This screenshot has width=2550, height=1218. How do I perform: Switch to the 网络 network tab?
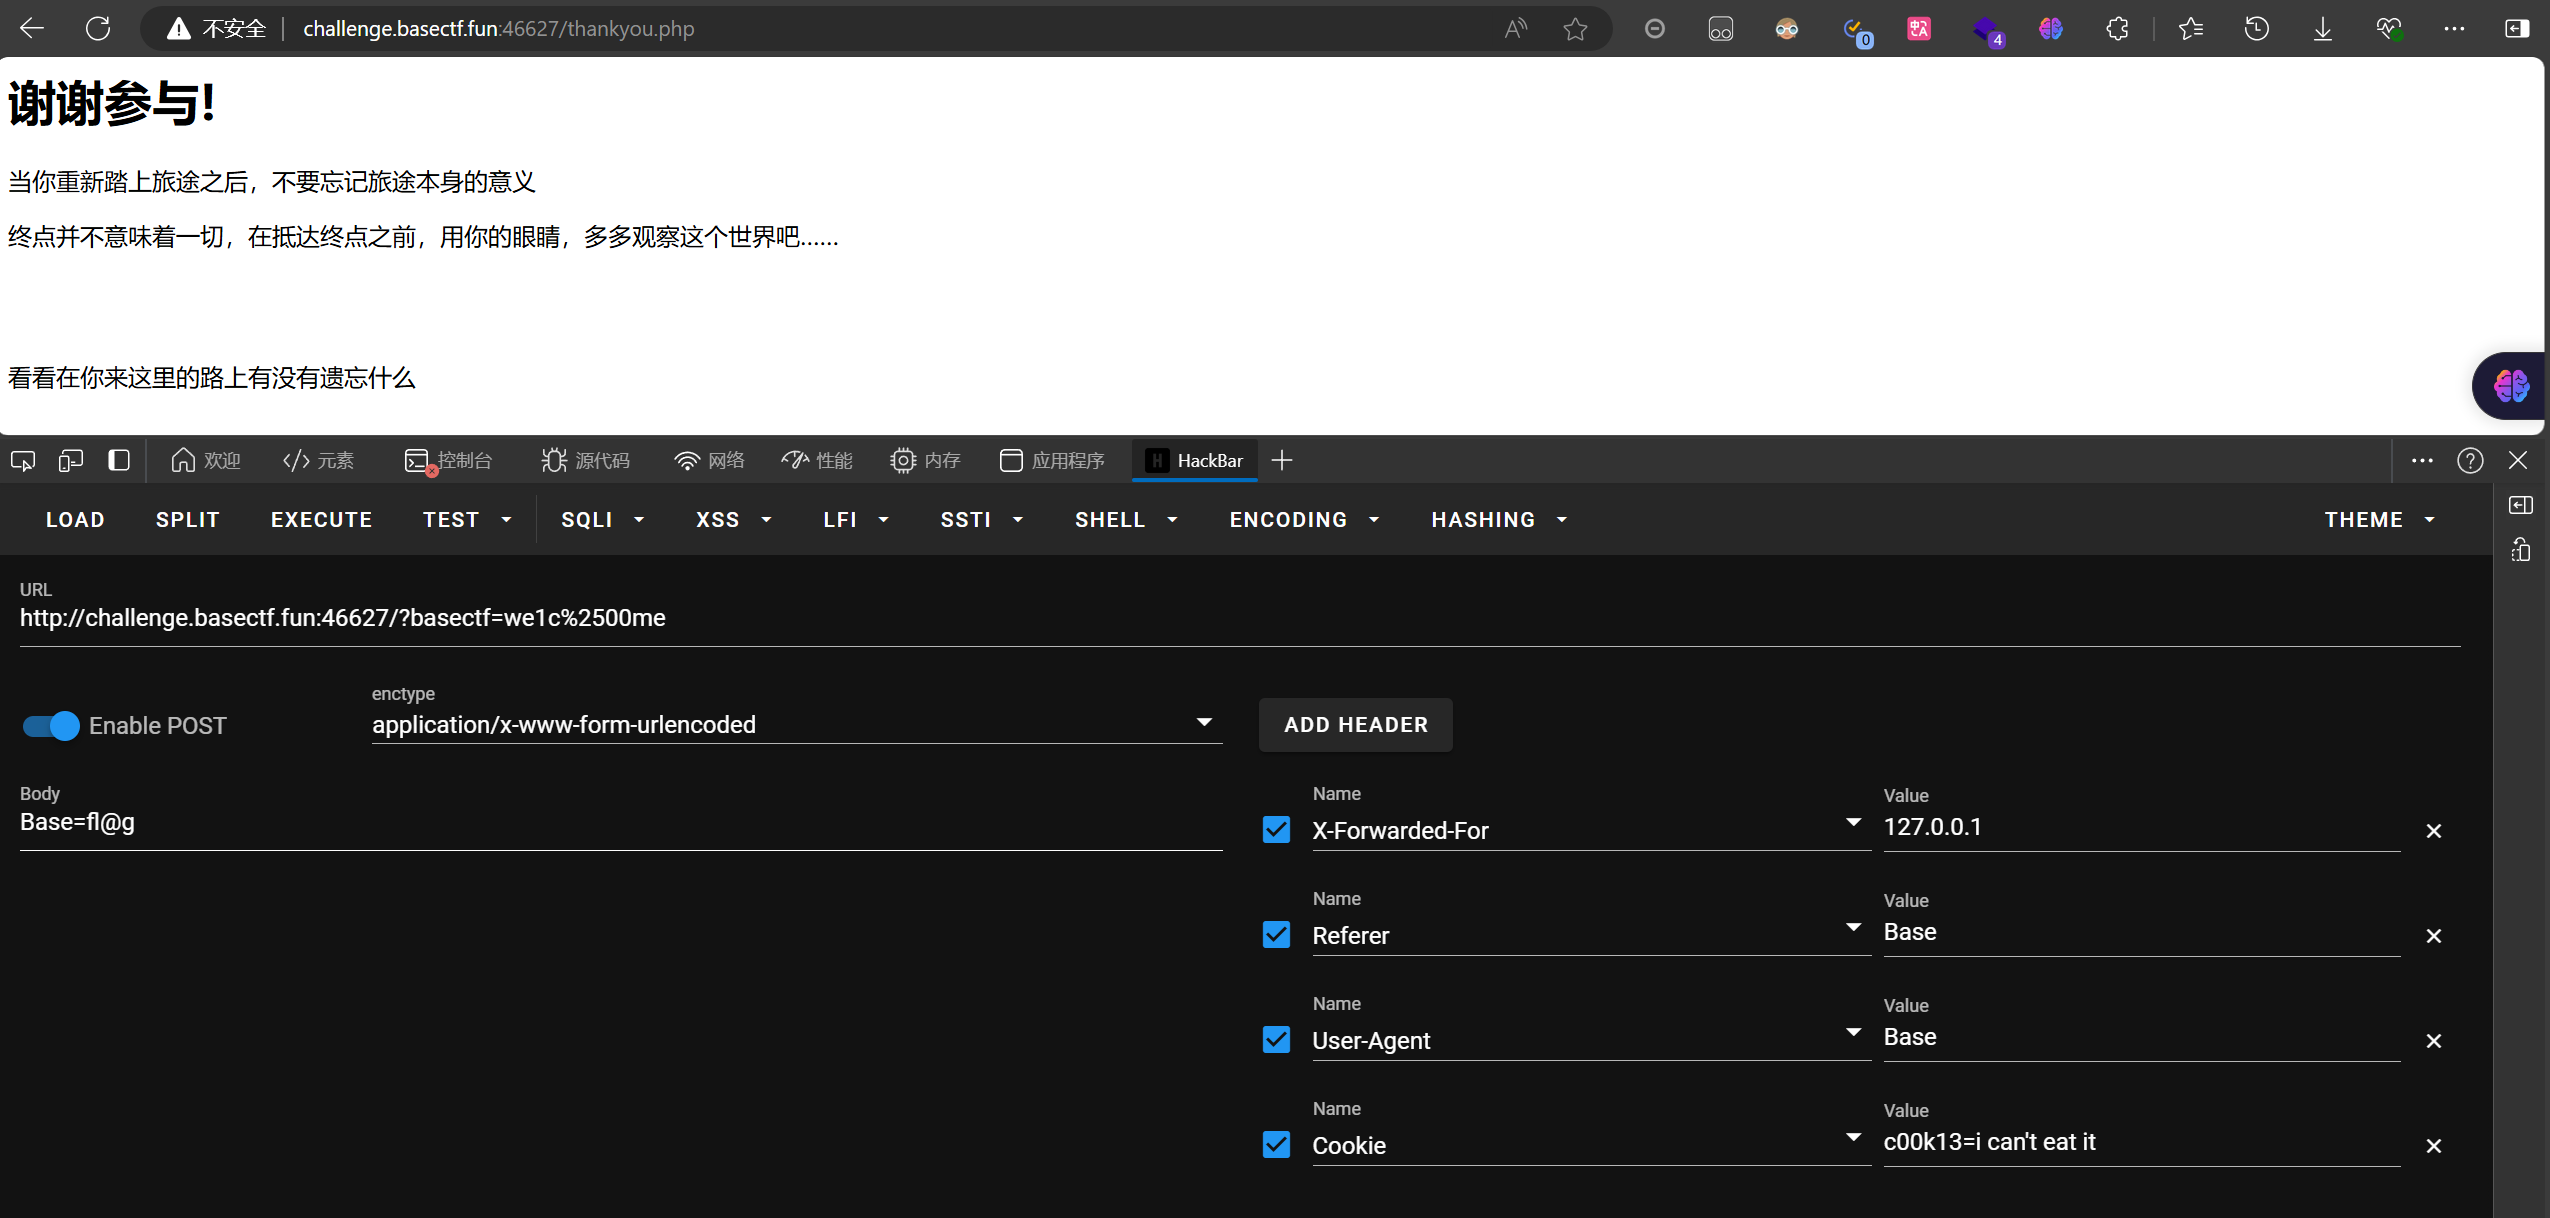[709, 460]
